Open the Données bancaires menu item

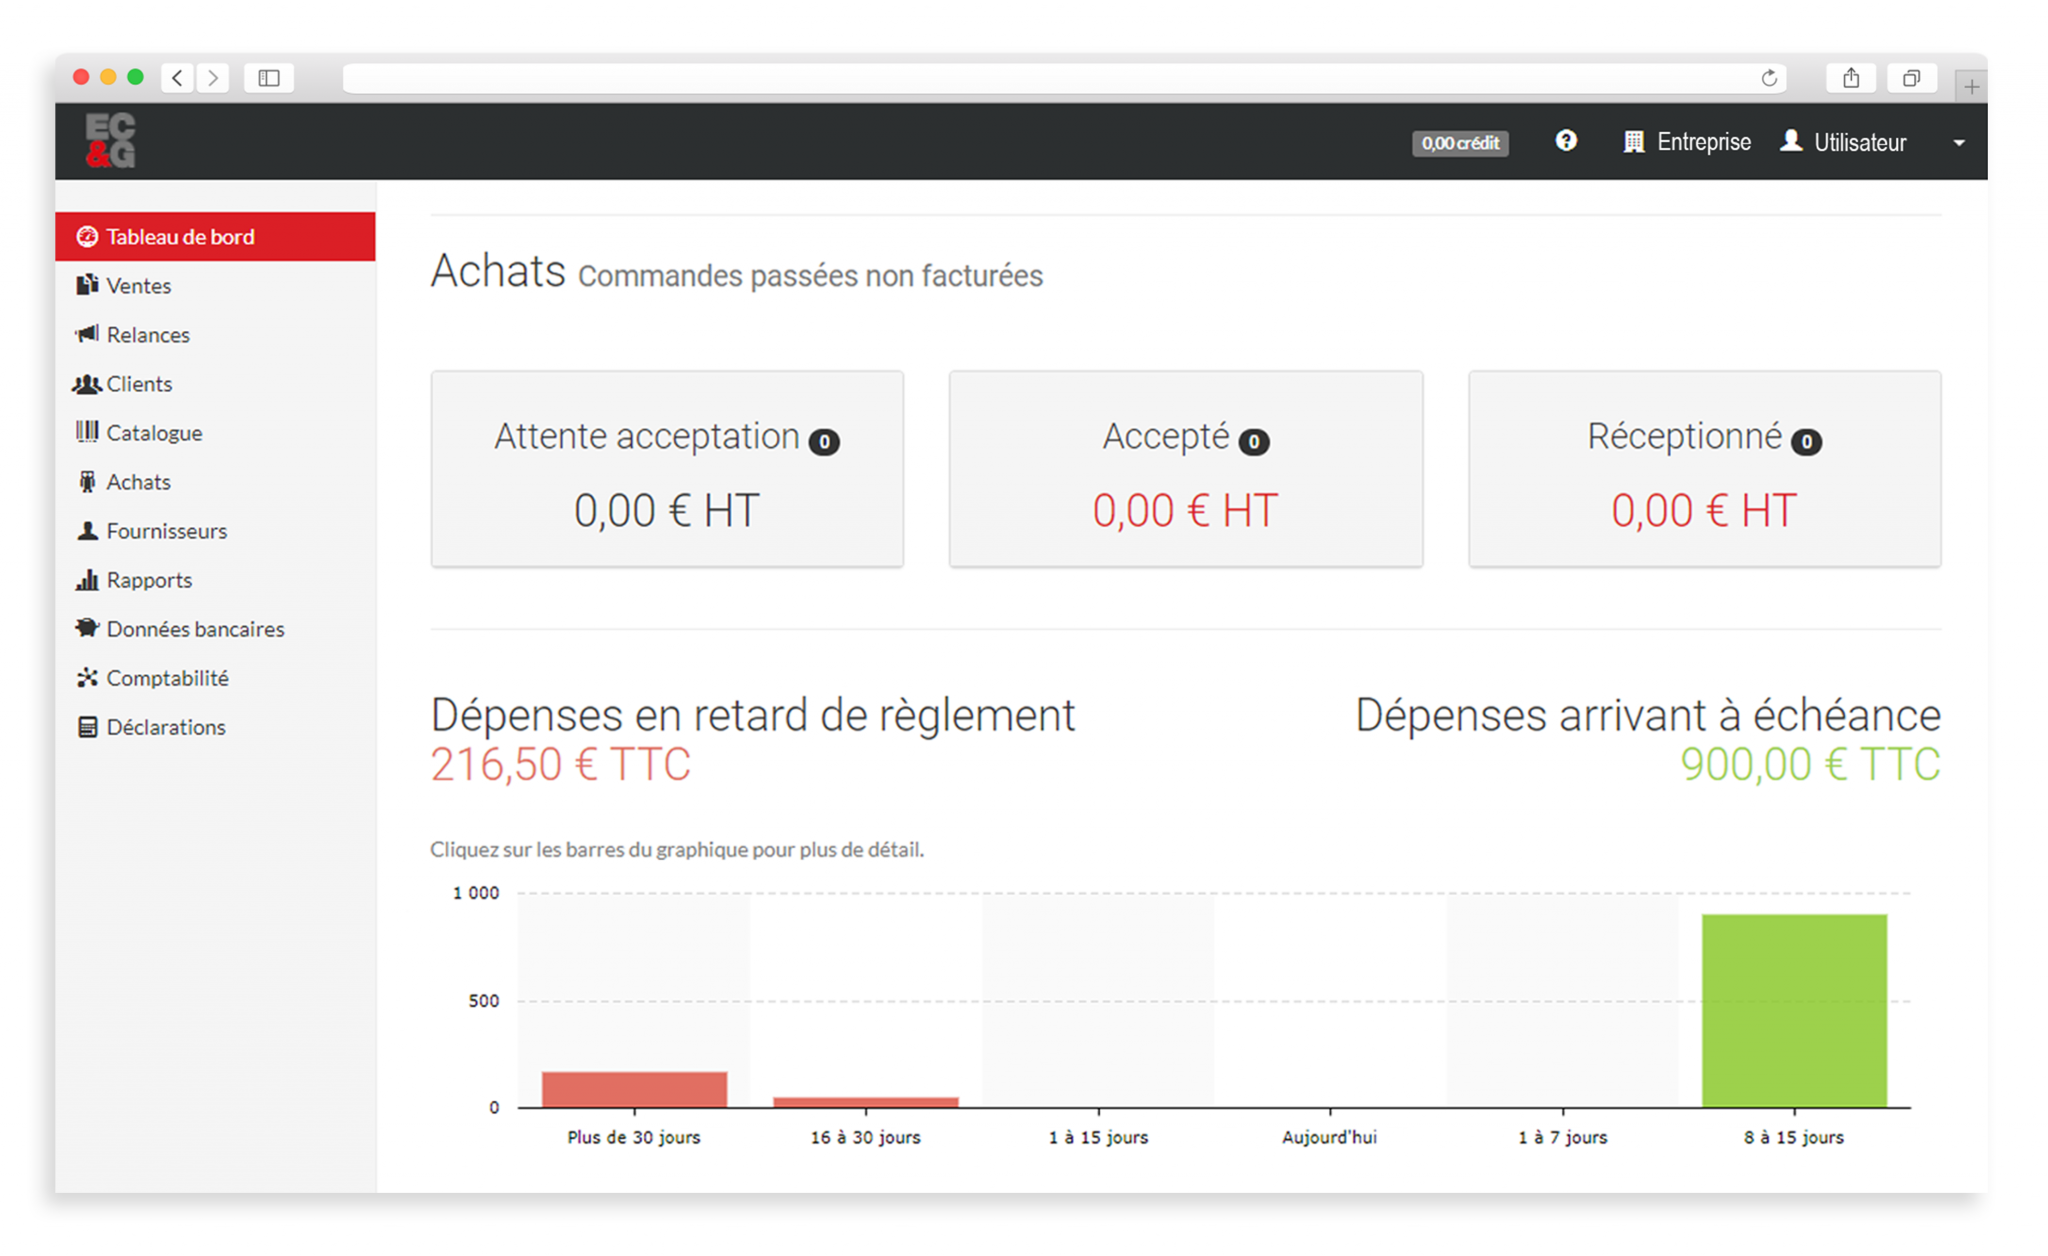click(x=215, y=629)
